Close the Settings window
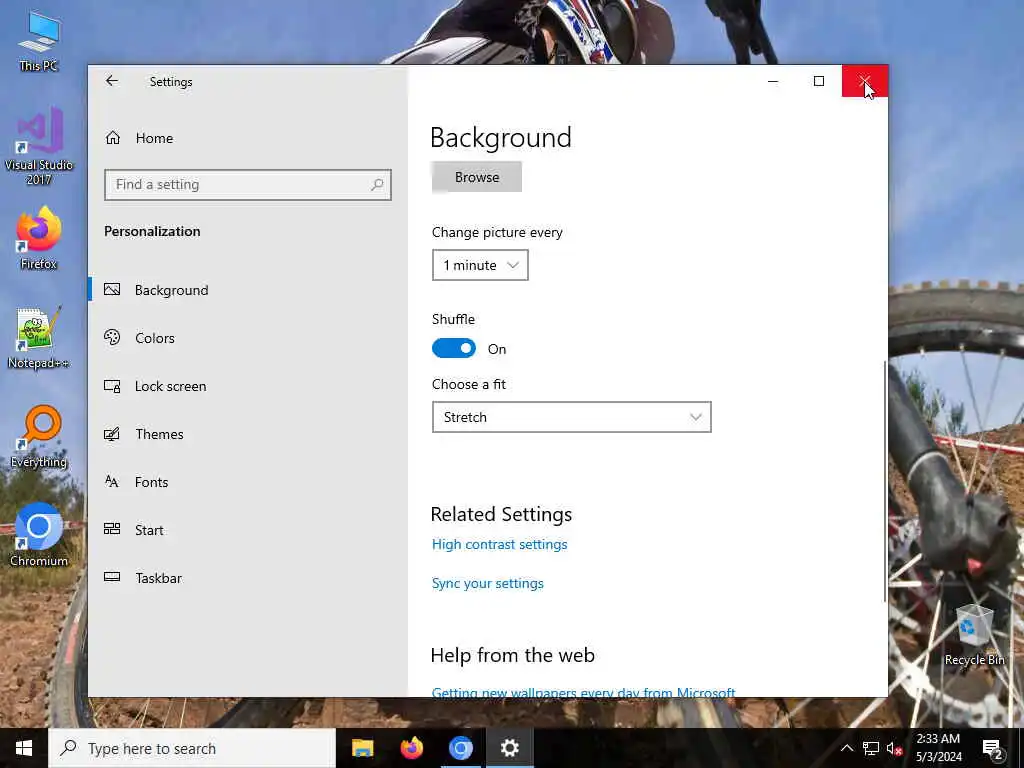 click(865, 81)
